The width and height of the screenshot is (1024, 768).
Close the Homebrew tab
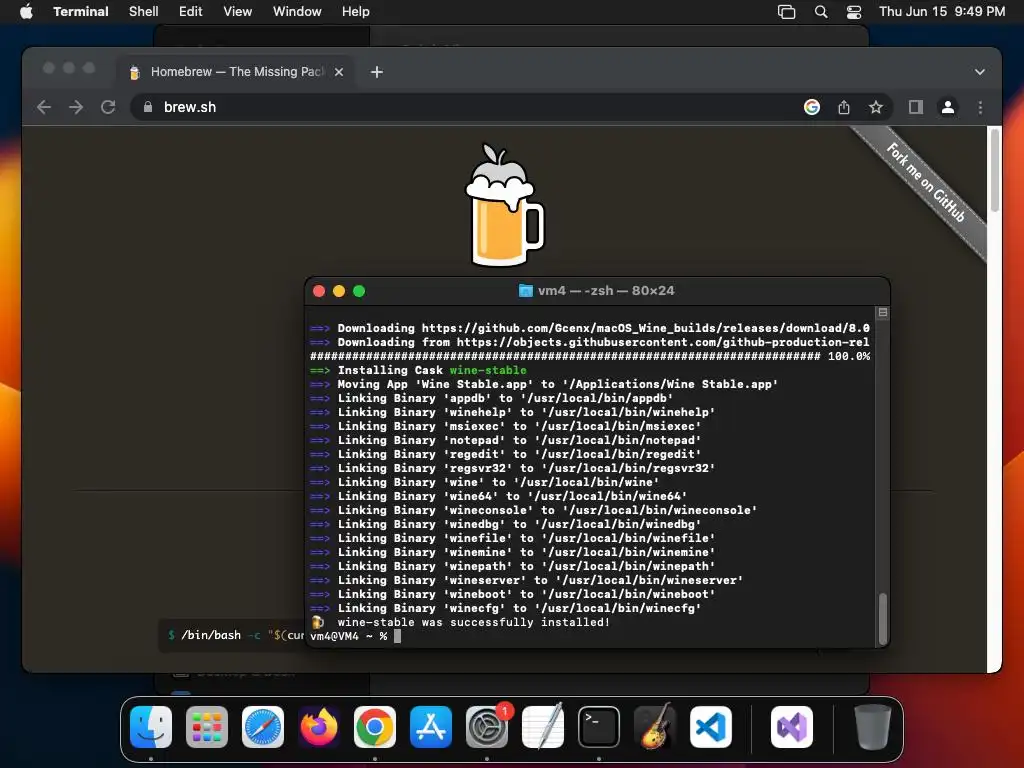point(338,72)
